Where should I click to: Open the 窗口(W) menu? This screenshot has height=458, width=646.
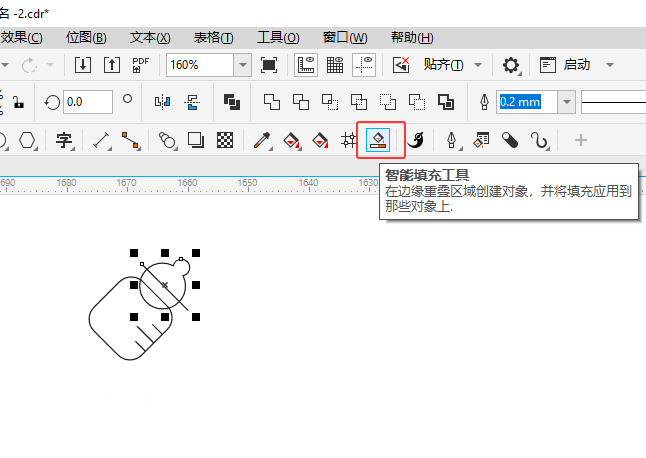coord(345,38)
